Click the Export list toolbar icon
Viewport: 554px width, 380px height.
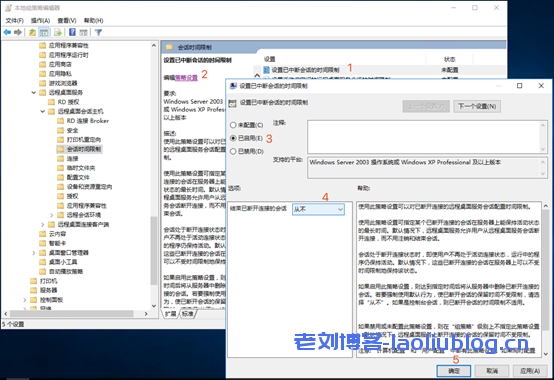(x=58, y=32)
